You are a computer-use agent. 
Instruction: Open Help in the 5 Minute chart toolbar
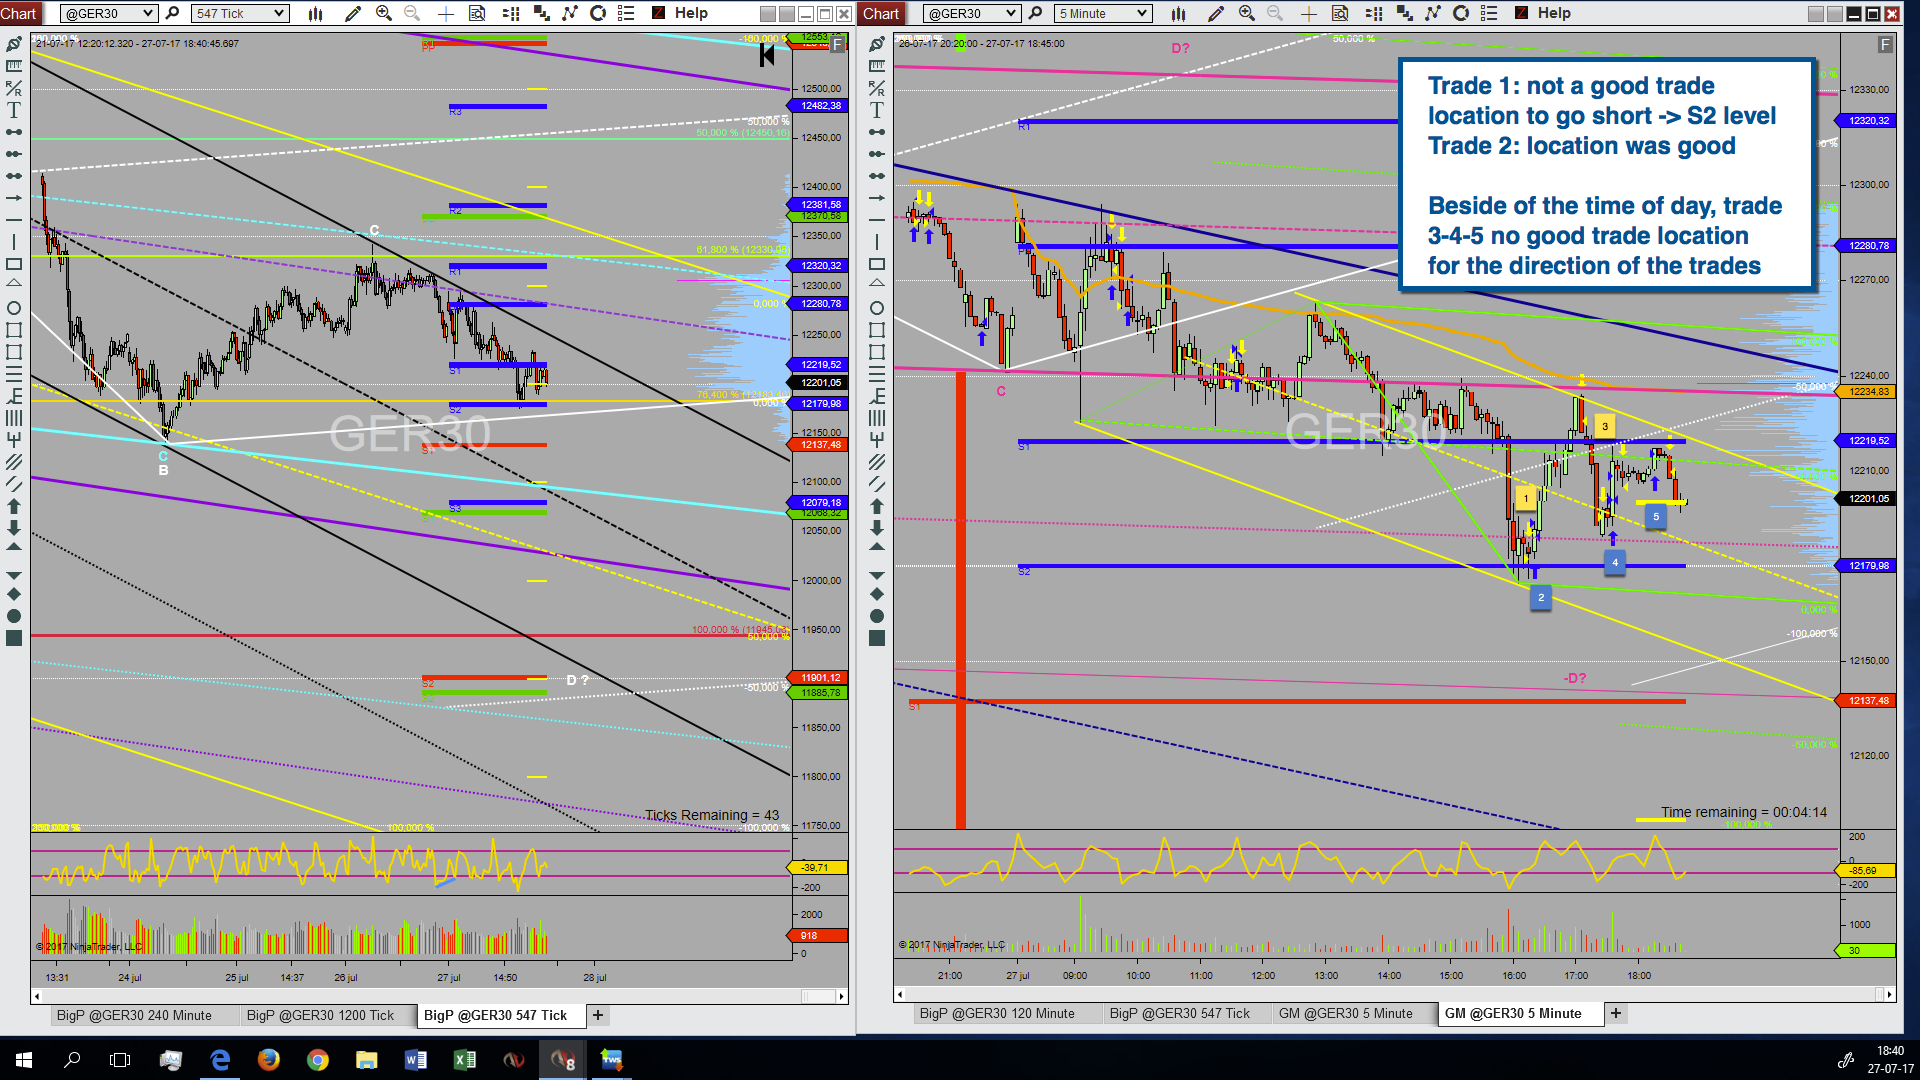pos(1554,13)
